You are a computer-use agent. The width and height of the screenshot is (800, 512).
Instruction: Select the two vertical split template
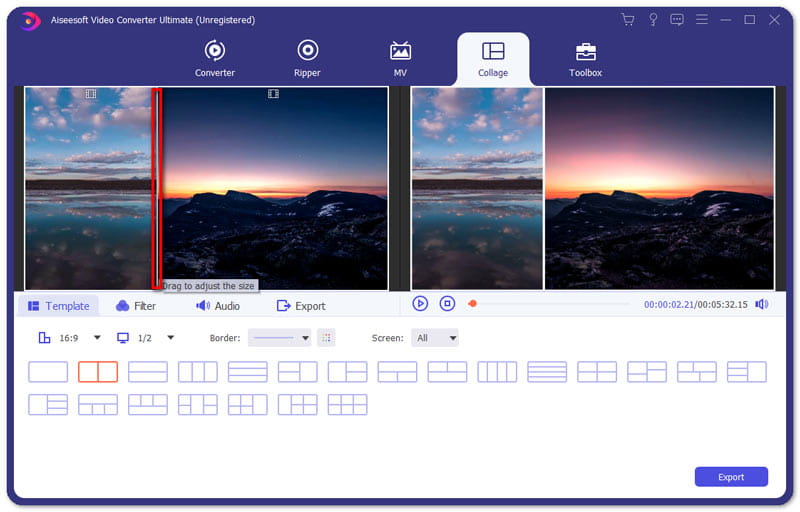pos(98,372)
